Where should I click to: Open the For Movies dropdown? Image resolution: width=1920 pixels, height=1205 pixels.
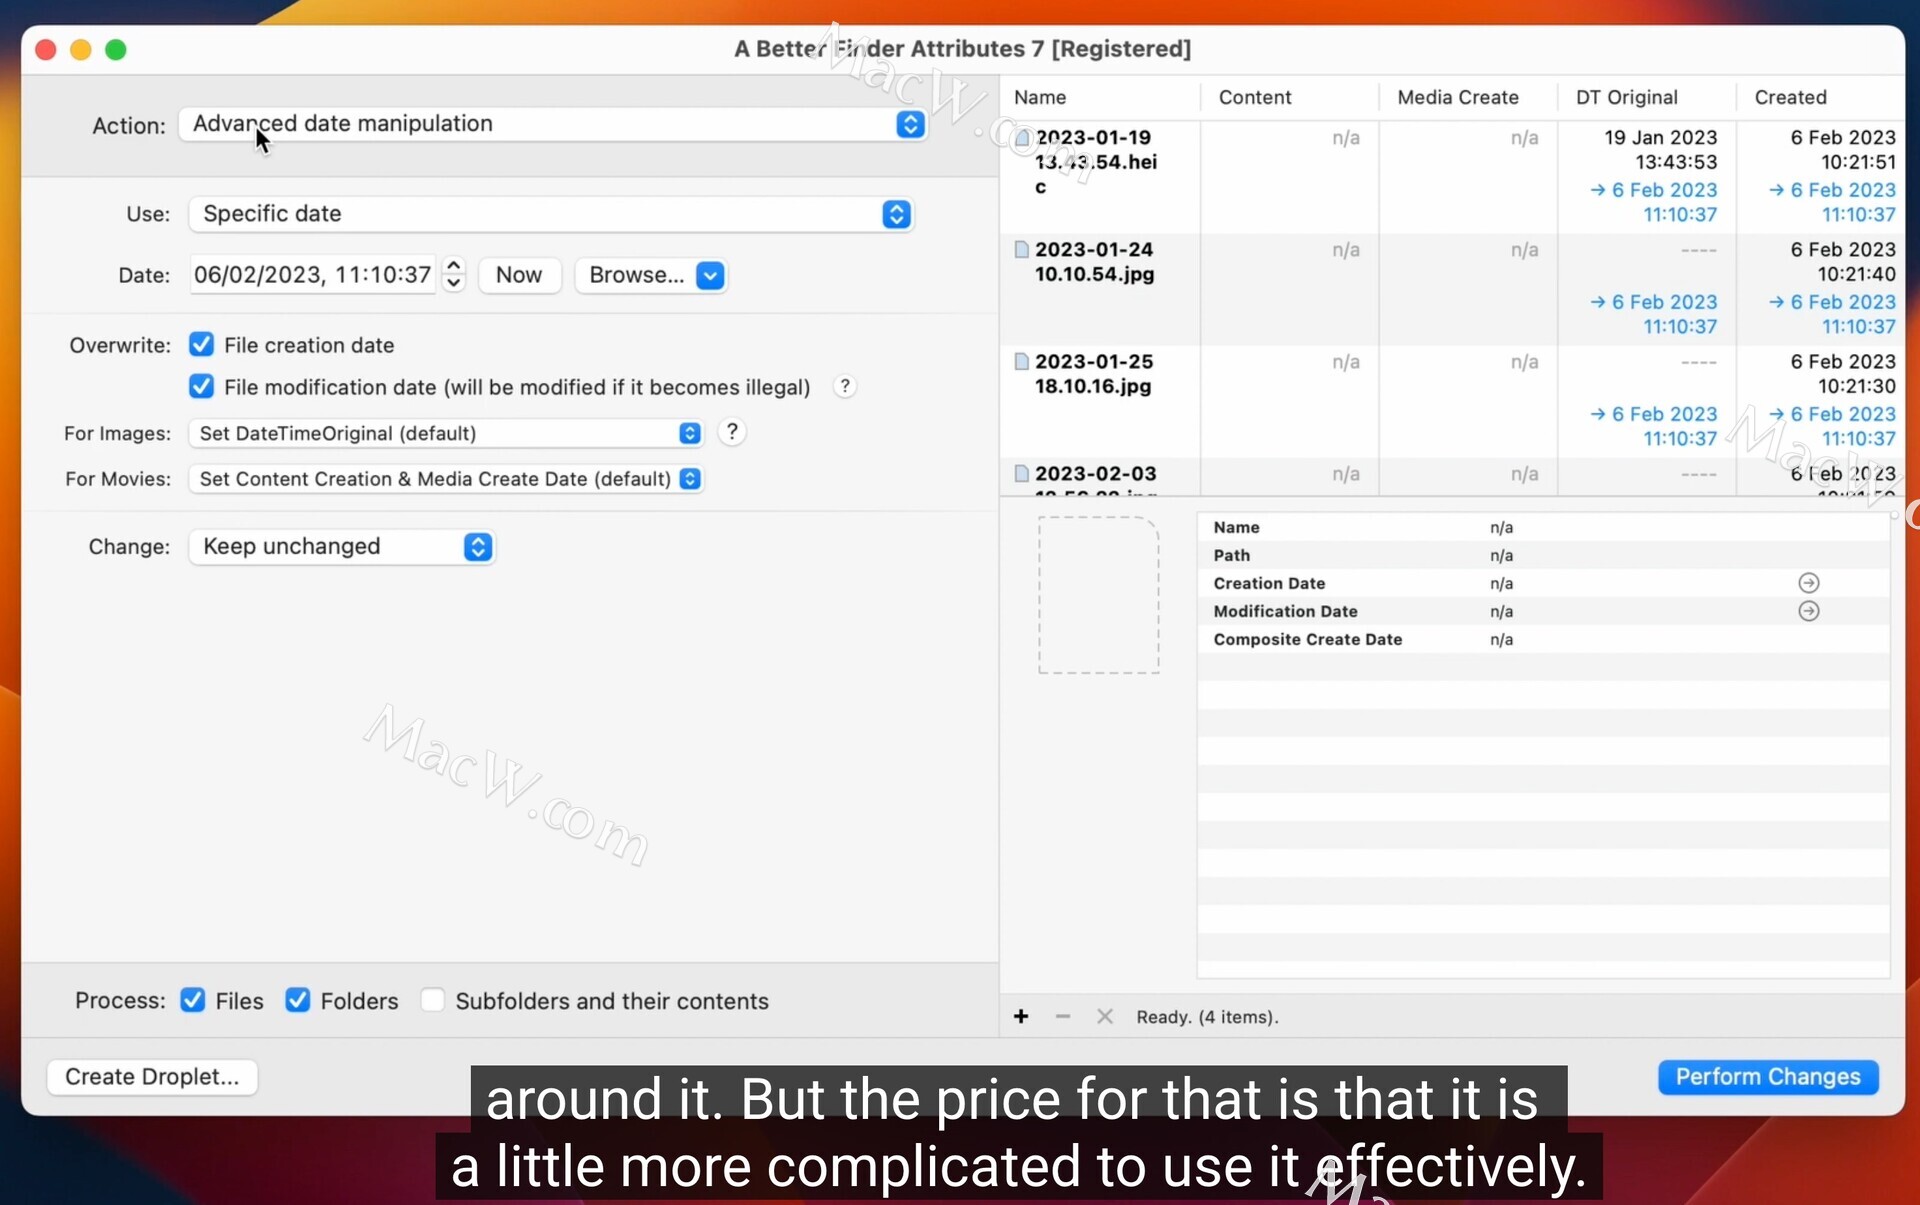(445, 479)
